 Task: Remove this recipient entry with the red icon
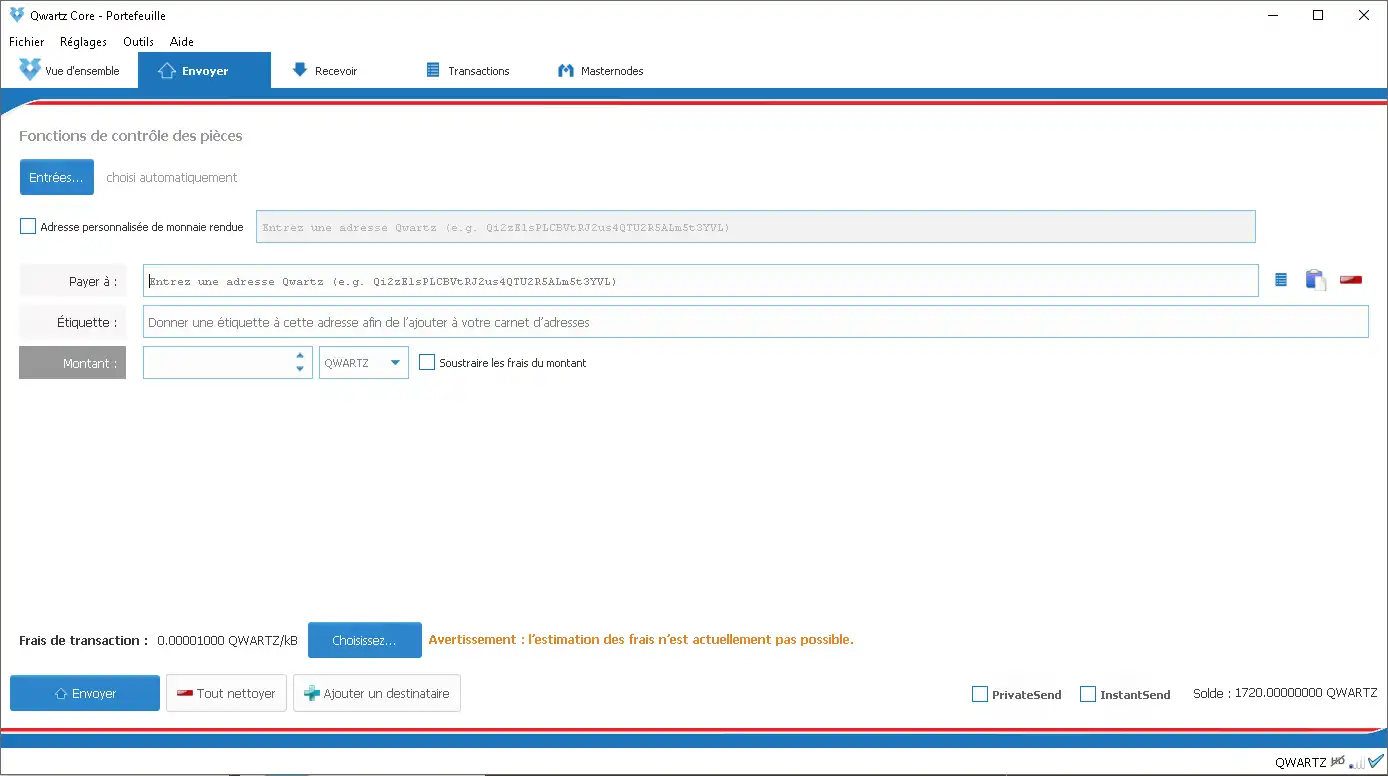pyautogui.click(x=1351, y=280)
